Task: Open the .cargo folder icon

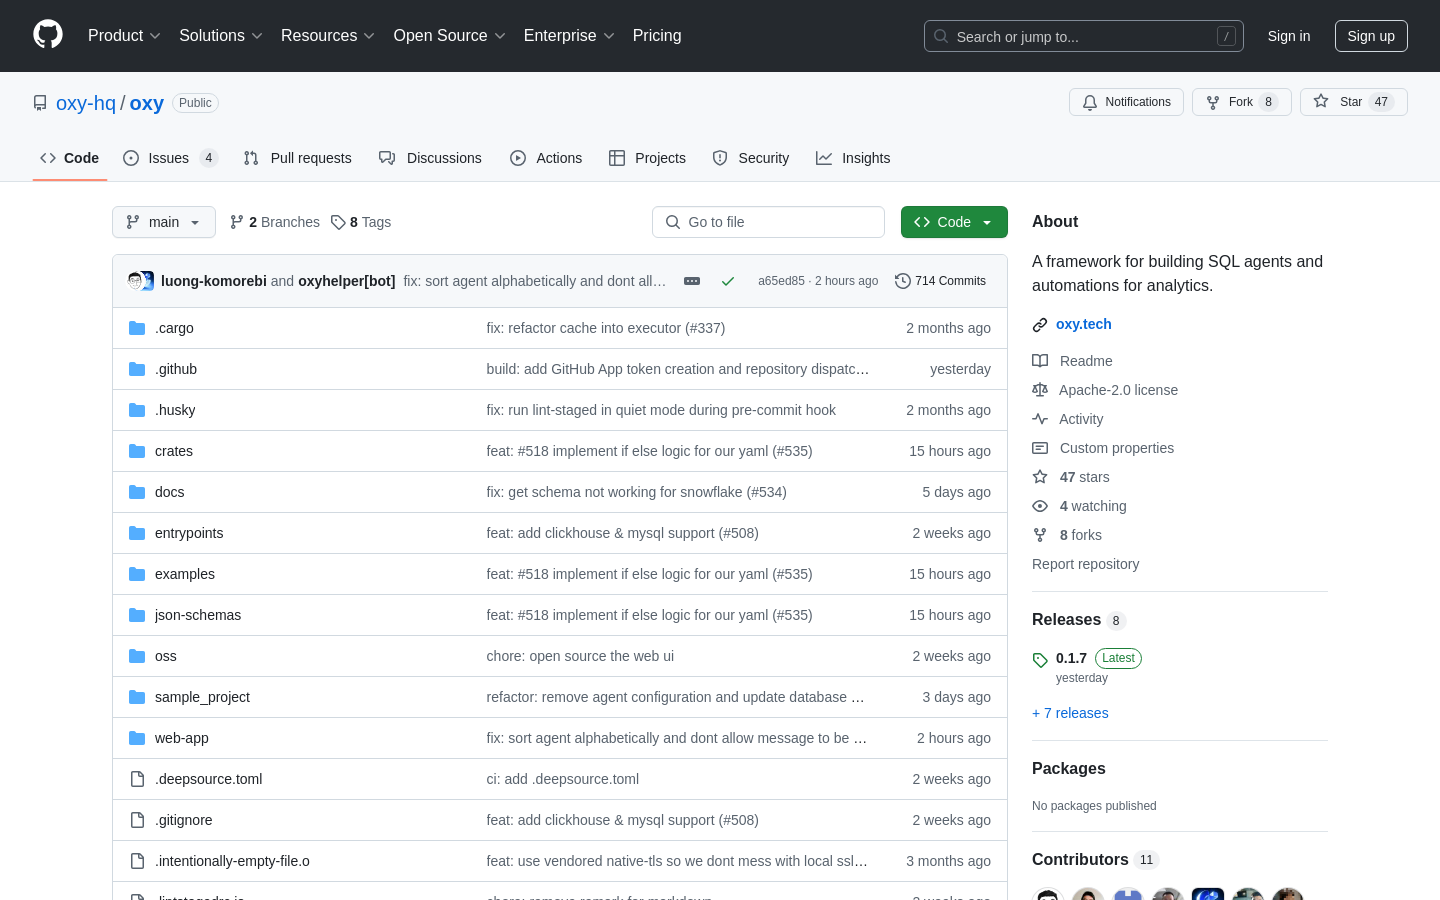Action: 137,328
